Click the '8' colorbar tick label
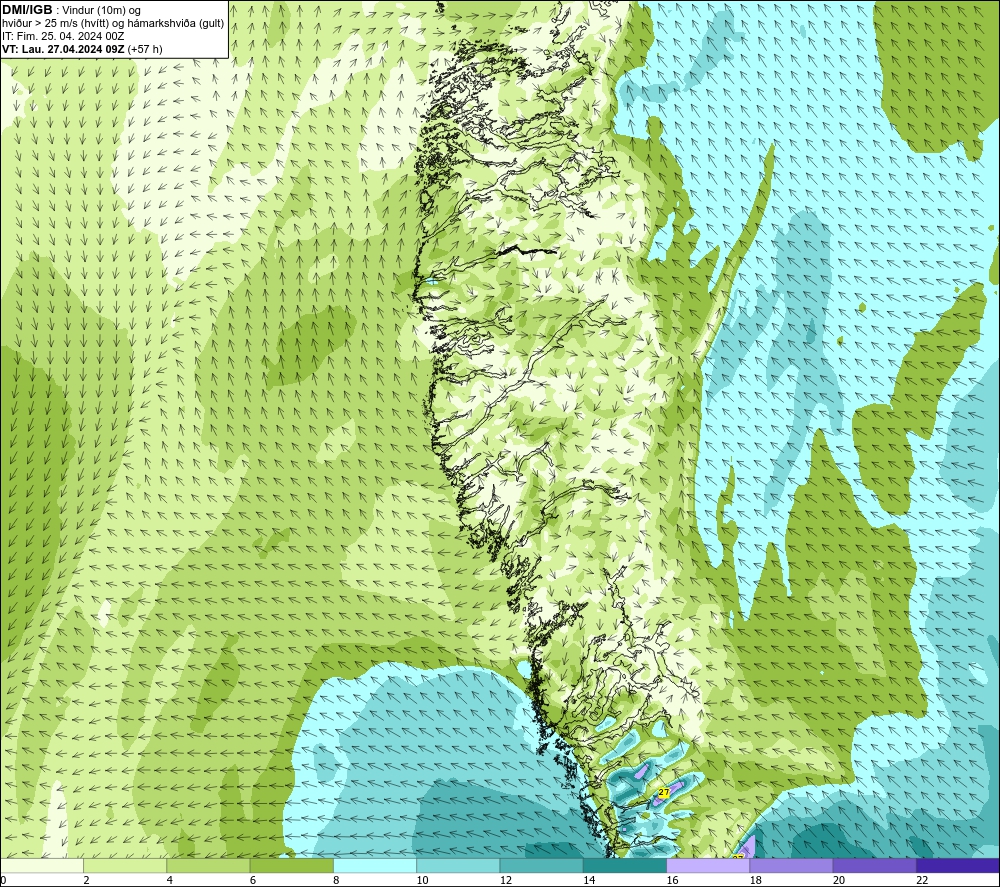1000x887 pixels. click(336, 880)
